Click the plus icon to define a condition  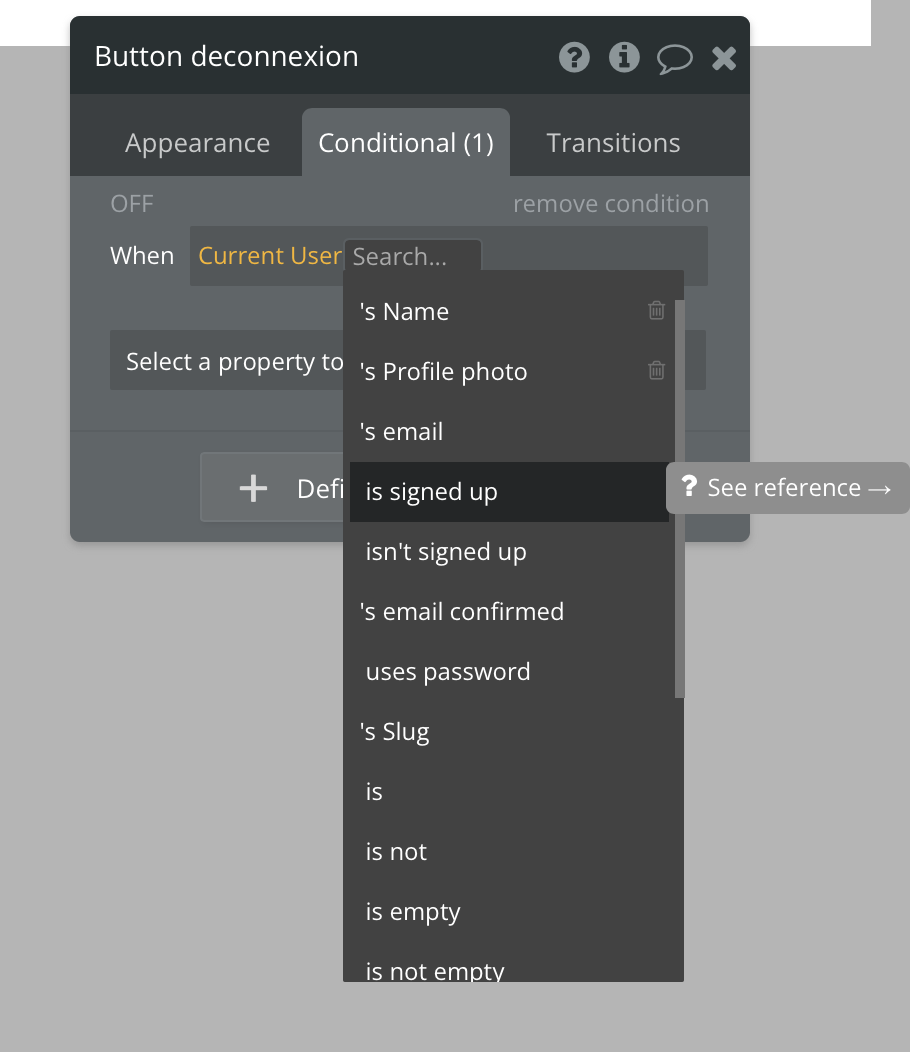[253, 488]
